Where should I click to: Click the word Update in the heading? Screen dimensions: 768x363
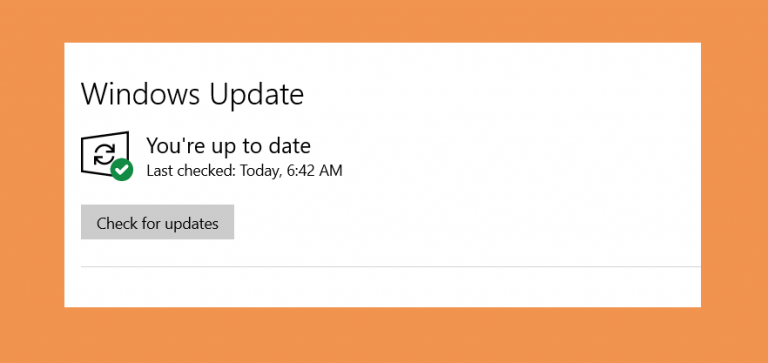[257, 95]
